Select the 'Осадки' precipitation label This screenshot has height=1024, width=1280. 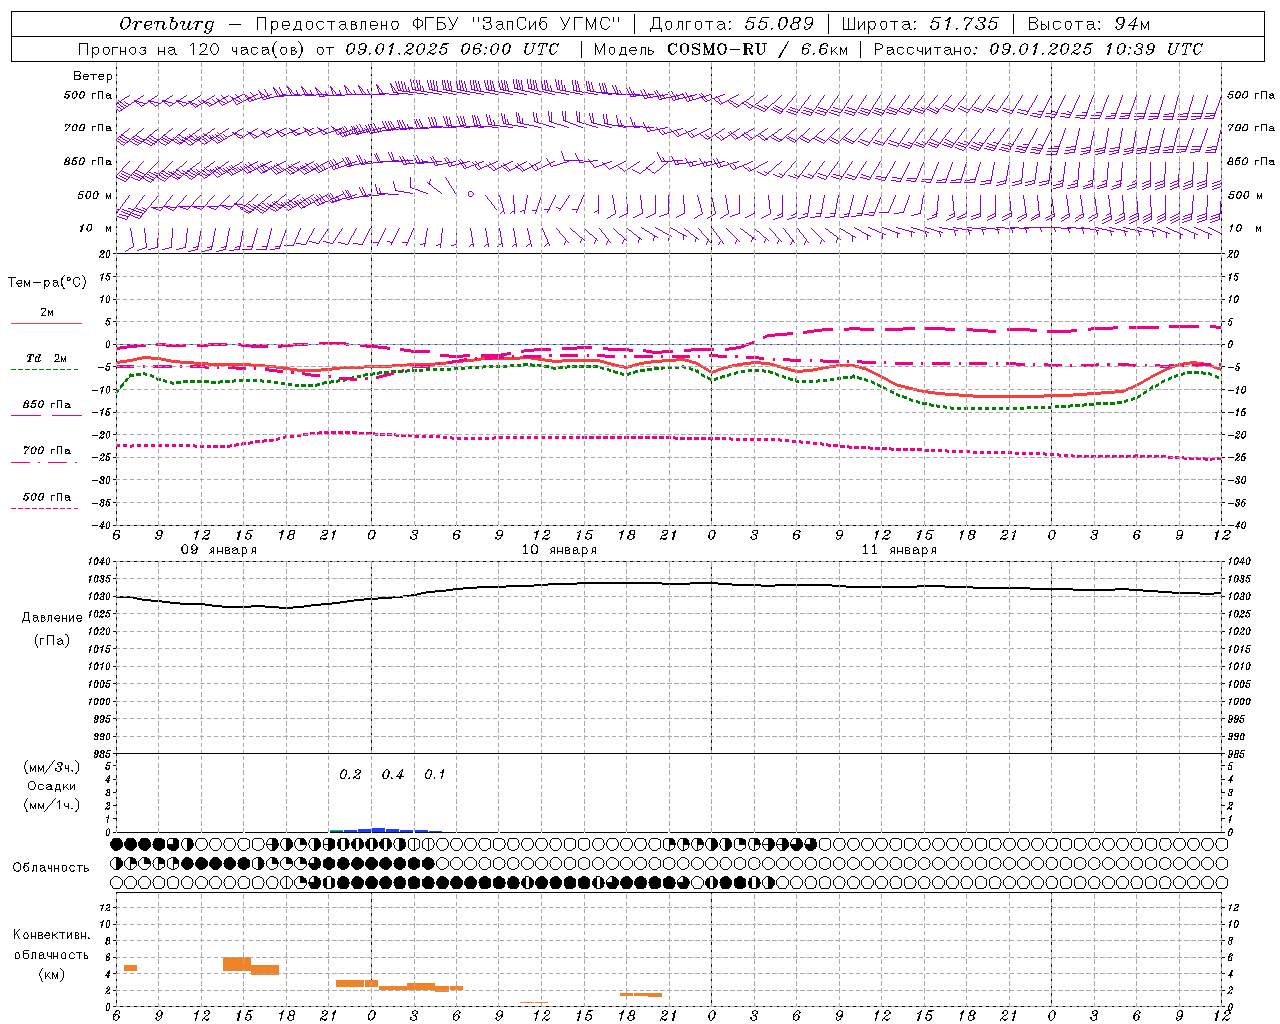point(52,786)
